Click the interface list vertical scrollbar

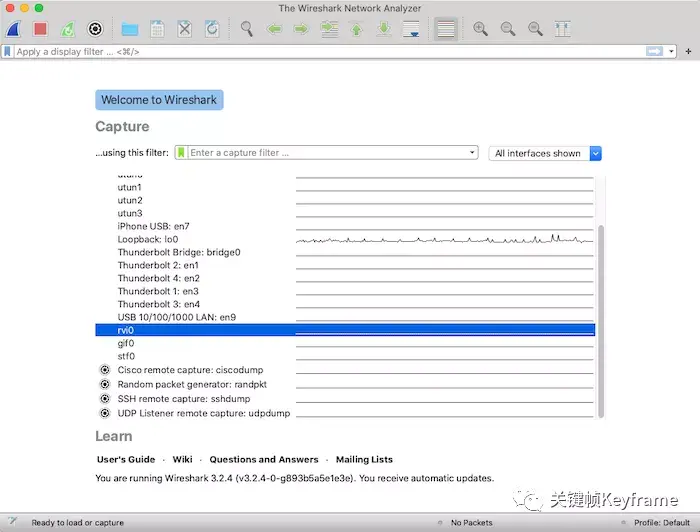pyautogui.click(x=601, y=321)
